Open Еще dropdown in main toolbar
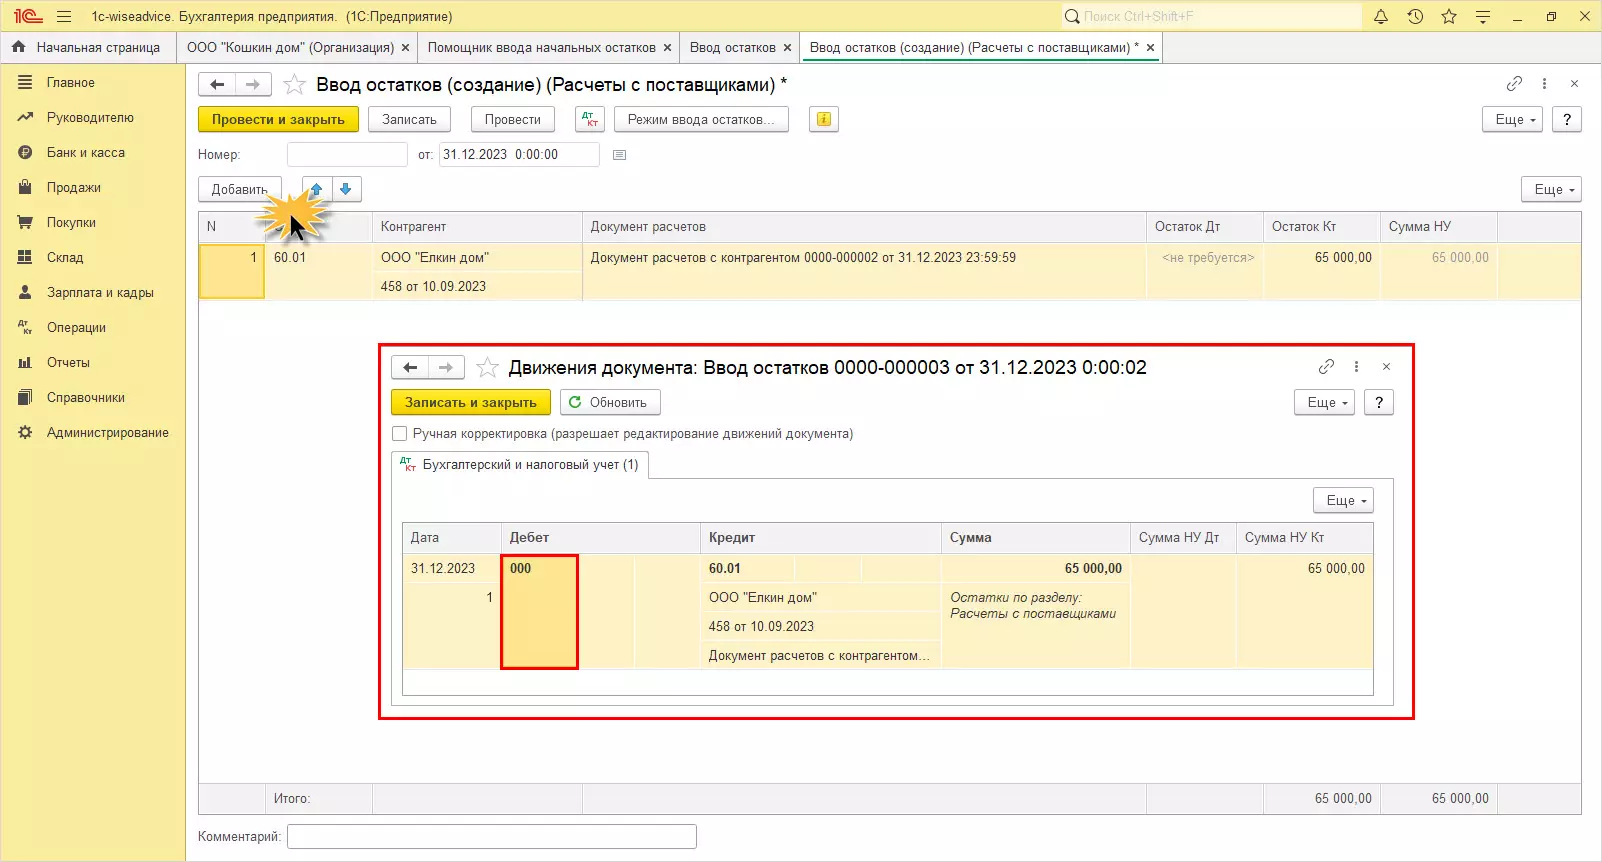The width and height of the screenshot is (1602, 862). (x=1514, y=119)
